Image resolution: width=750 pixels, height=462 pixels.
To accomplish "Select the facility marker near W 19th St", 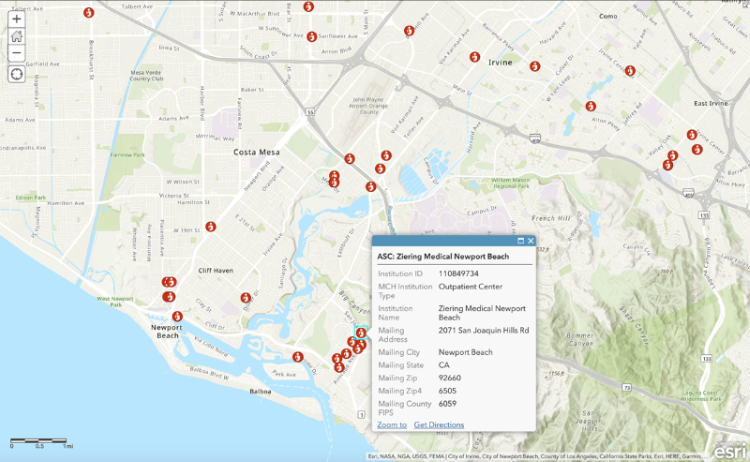I will click(x=210, y=226).
